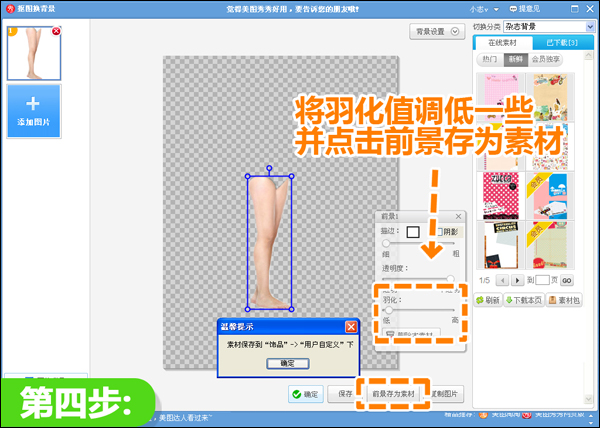The height and width of the screenshot is (428, 600).
Task: Select the 热门 filter option
Action: point(490,60)
